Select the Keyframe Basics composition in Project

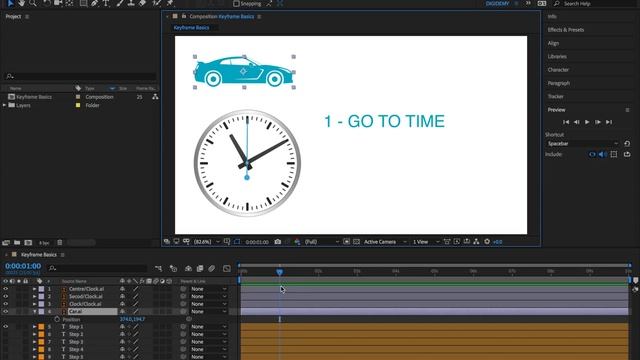coord(34,97)
